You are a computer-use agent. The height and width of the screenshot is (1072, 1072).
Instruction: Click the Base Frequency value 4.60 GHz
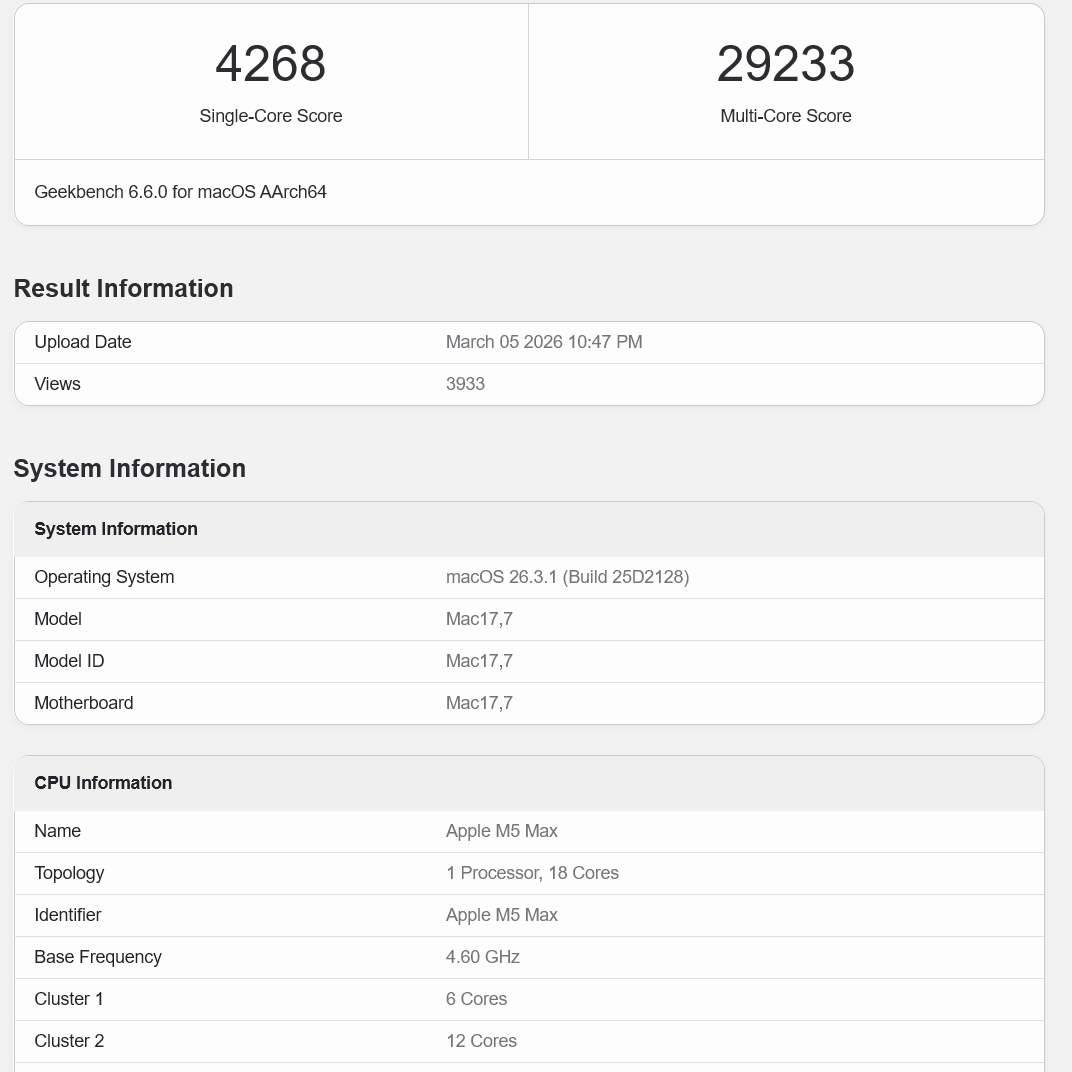pyautogui.click(x=483, y=957)
